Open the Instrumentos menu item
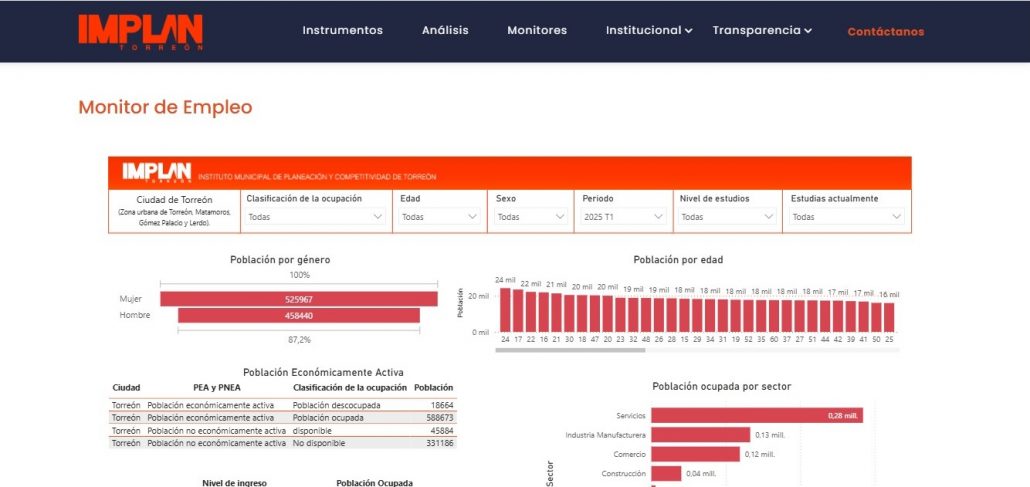This screenshot has width=1030, height=487. pos(342,30)
